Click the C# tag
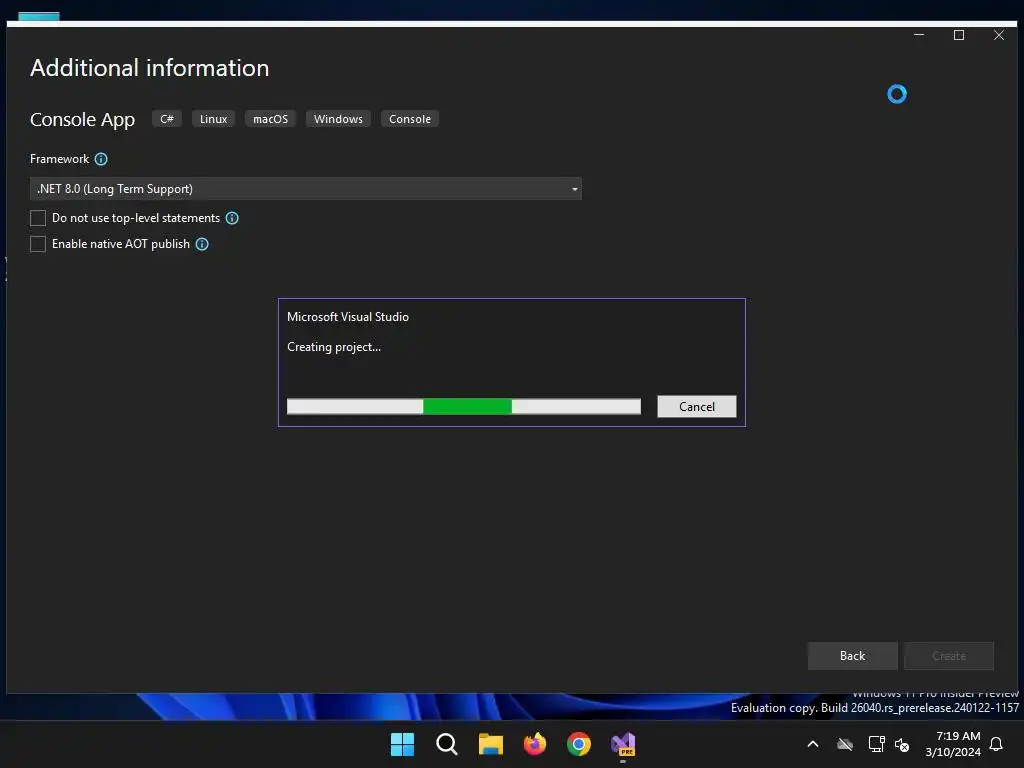Viewport: 1024px width, 768px height. point(167,119)
